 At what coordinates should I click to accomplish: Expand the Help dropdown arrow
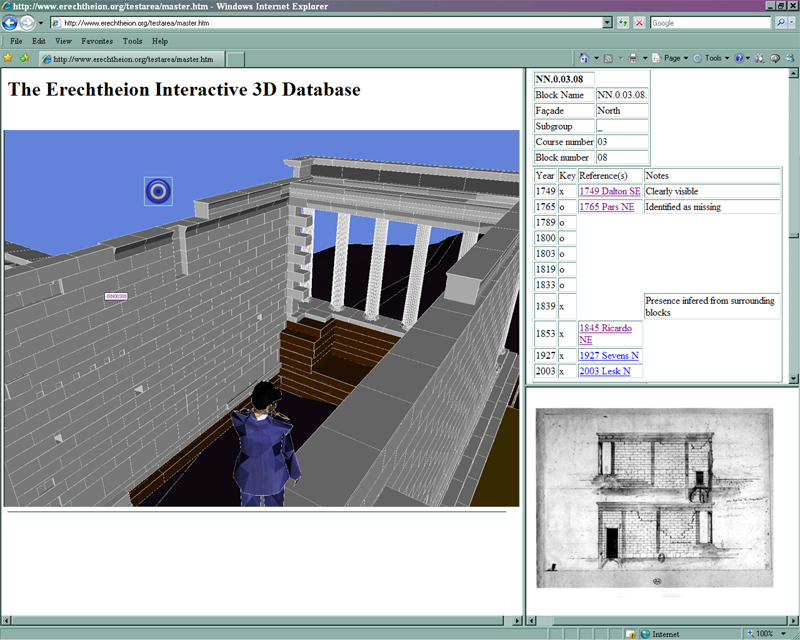coord(748,58)
